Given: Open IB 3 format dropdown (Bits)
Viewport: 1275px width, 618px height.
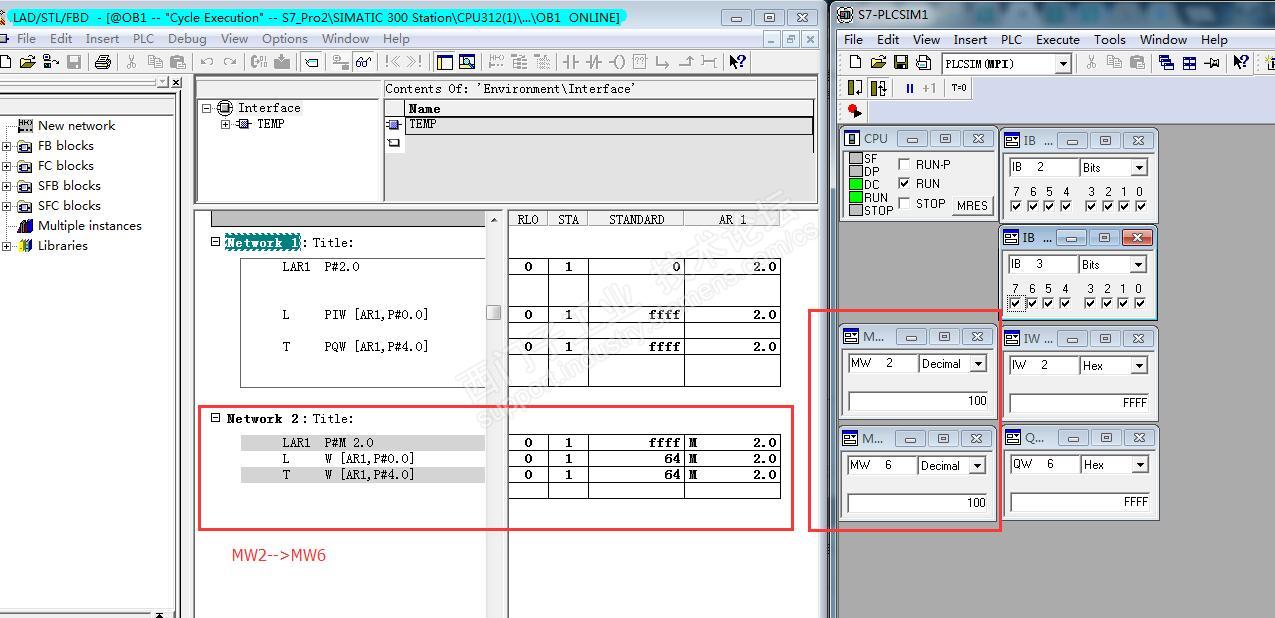Looking at the screenshot, I should 1138,265.
